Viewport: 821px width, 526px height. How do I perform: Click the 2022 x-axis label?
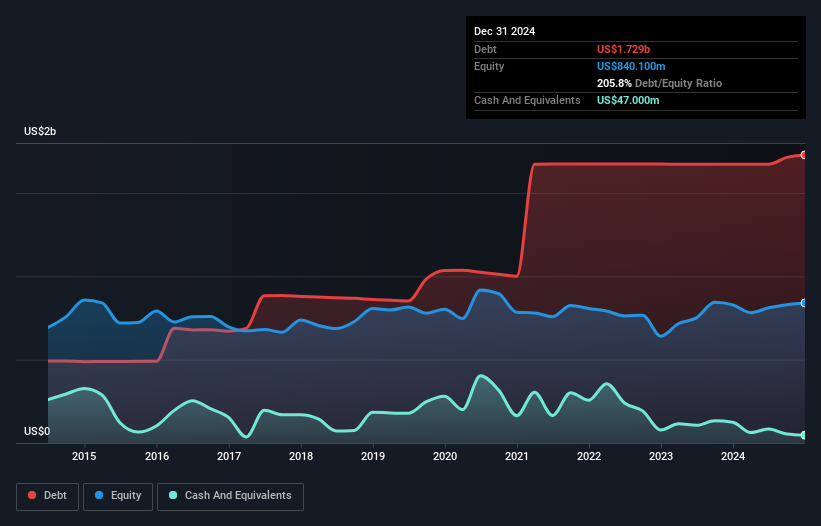click(589, 456)
